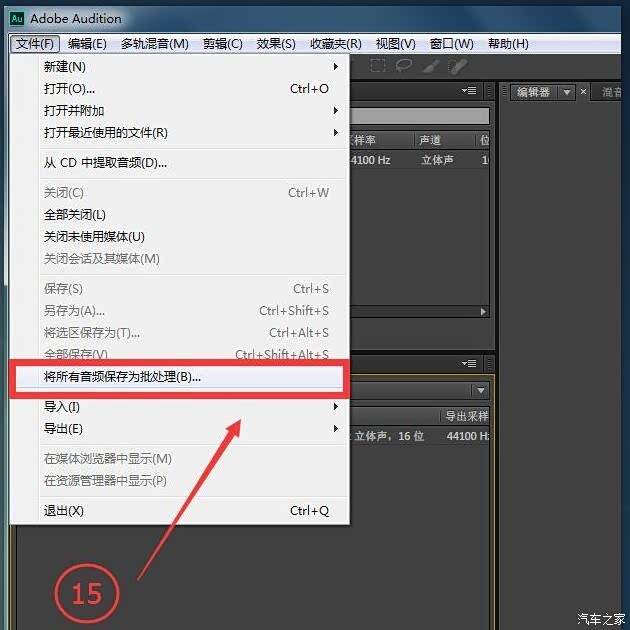Open the 帮助(H) menu
The width and height of the screenshot is (630, 630).
click(508, 43)
